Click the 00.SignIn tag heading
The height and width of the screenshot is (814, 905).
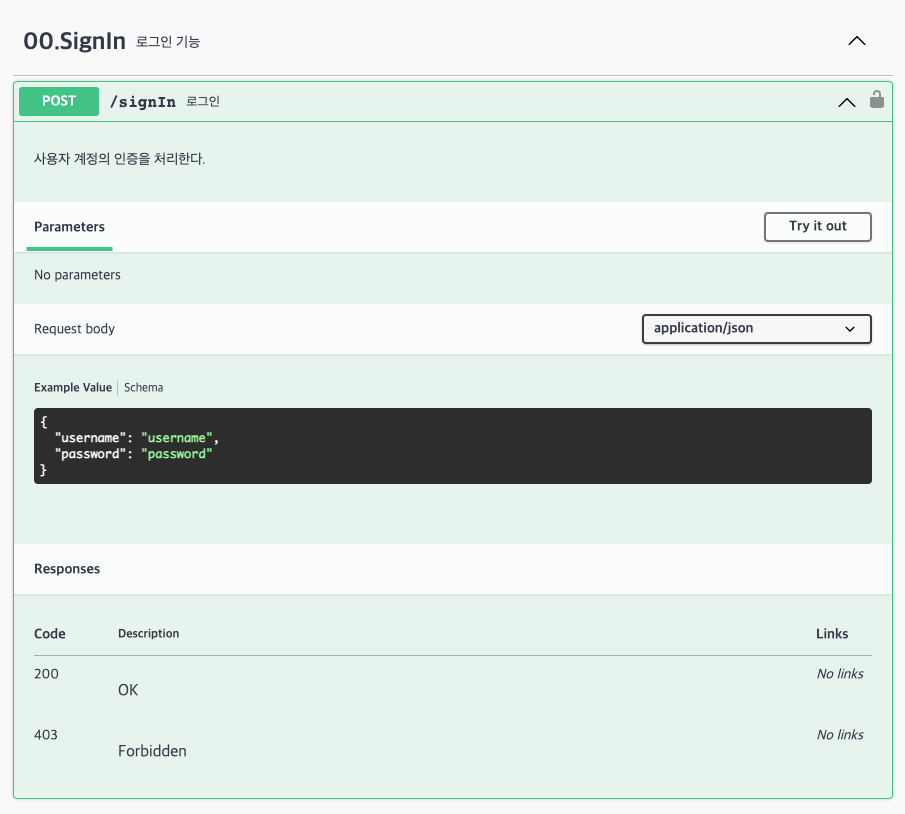click(x=74, y=41)
